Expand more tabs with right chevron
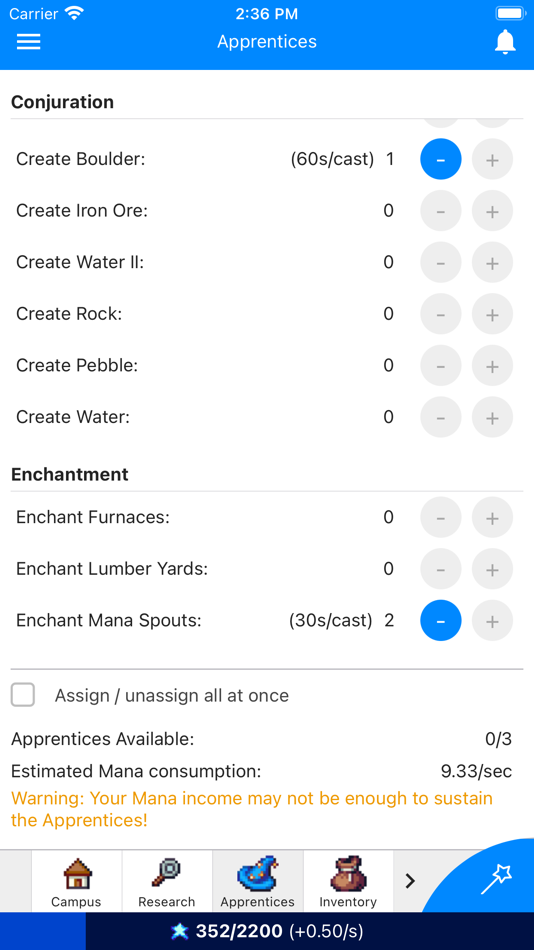Viewport: 534px width, 950px height. 410,881
